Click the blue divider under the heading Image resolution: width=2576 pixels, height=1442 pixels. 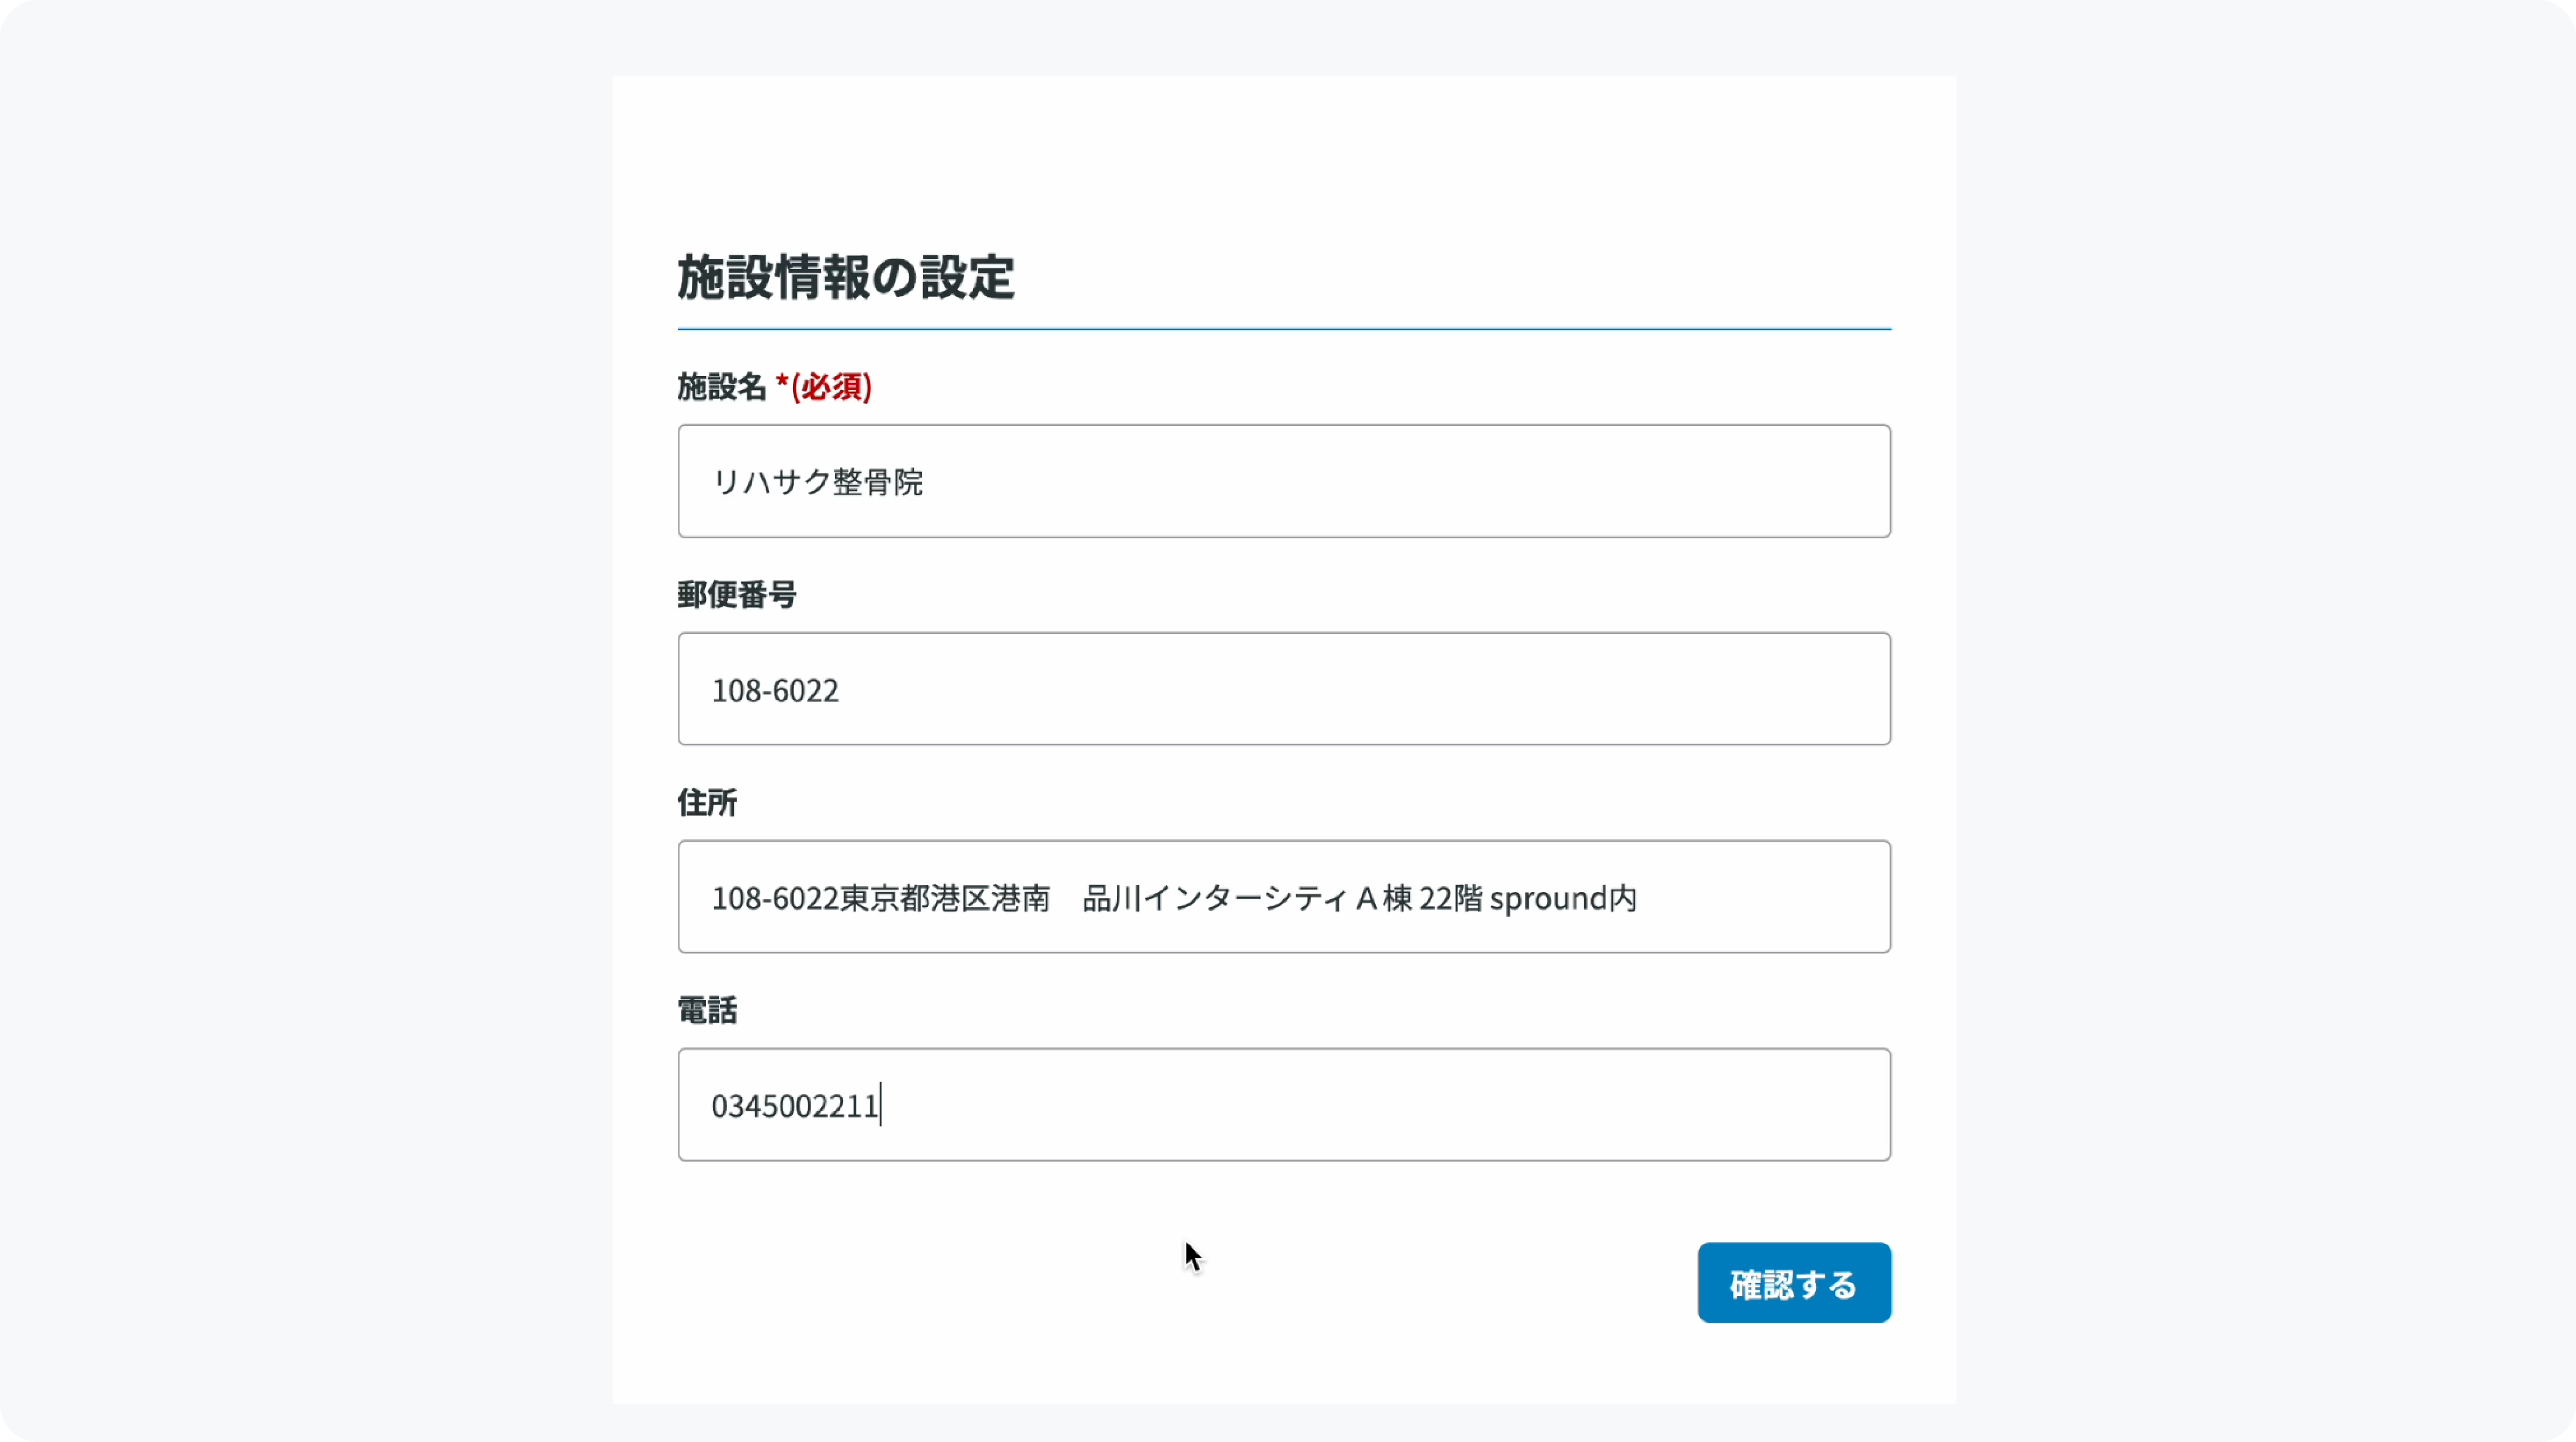(x=1283, y=327)
